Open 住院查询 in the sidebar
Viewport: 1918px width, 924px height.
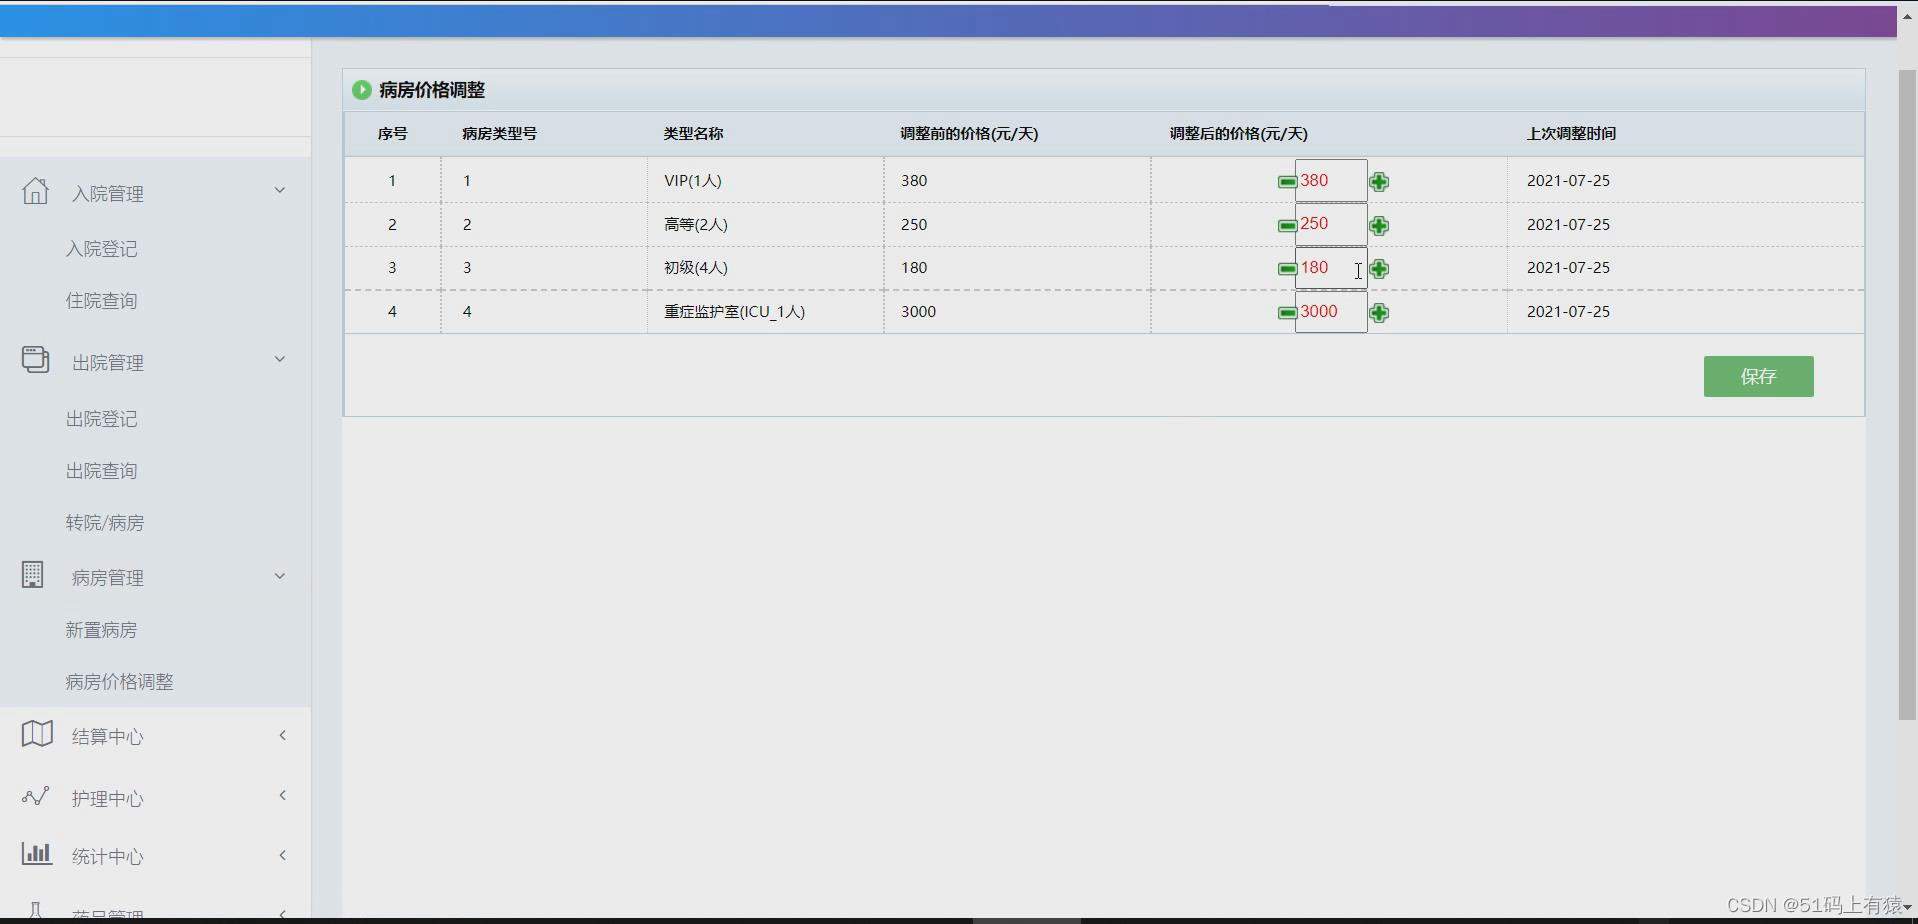[x=102, y=301]
